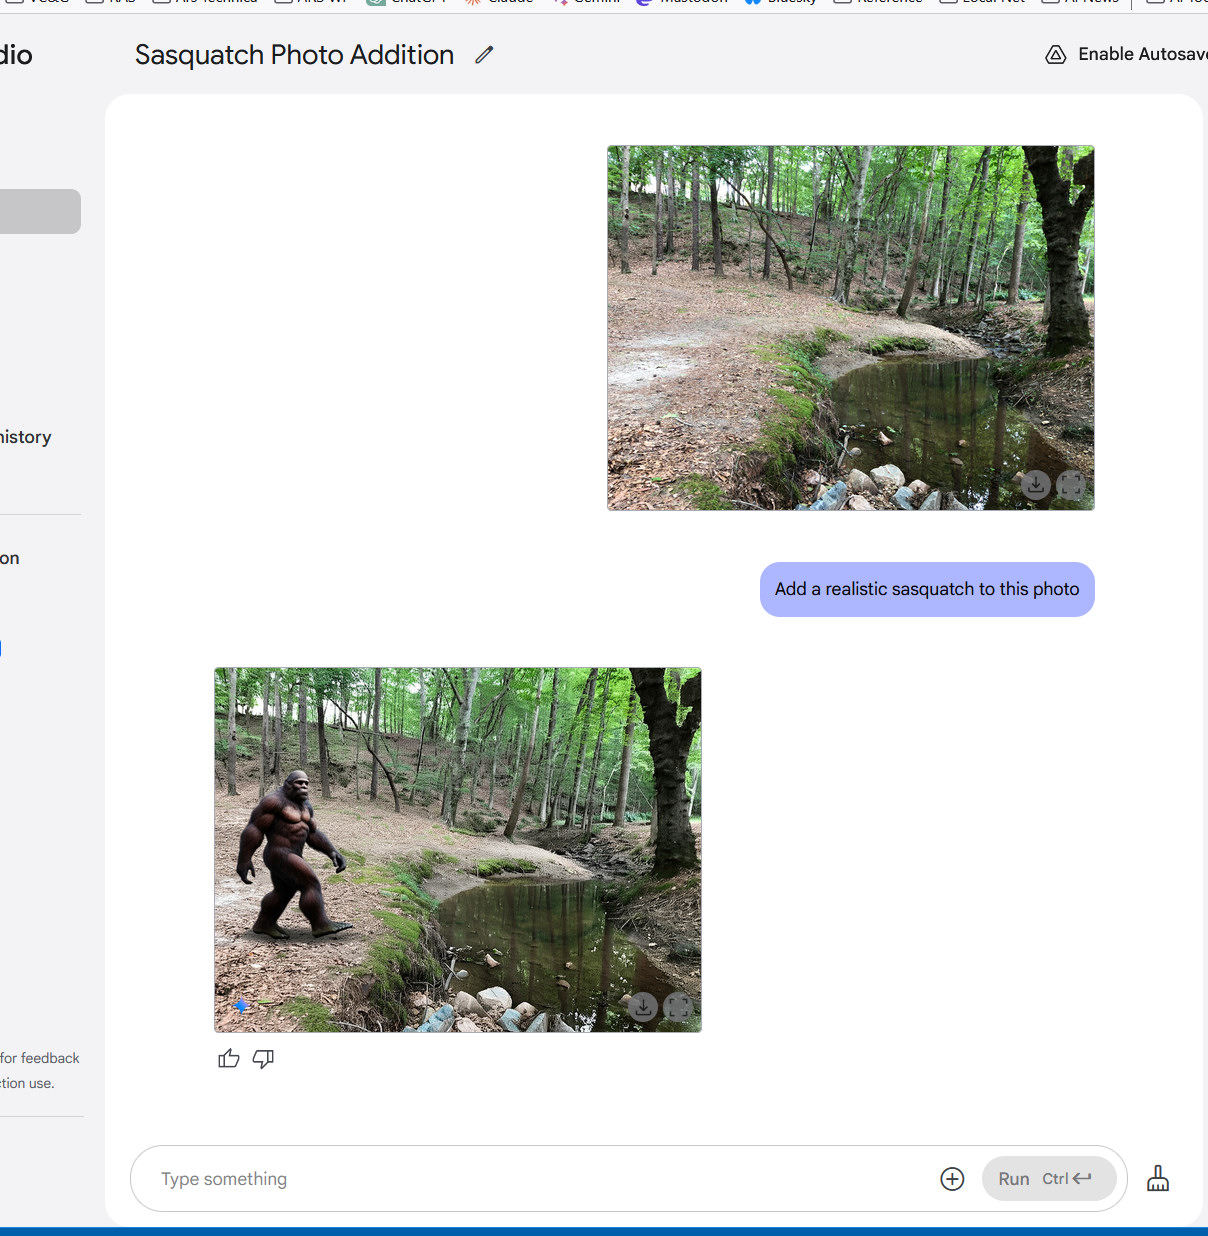Expand the original forest photo to fullscreen
The image size is (1208, 1236).
pos(1071,485)
